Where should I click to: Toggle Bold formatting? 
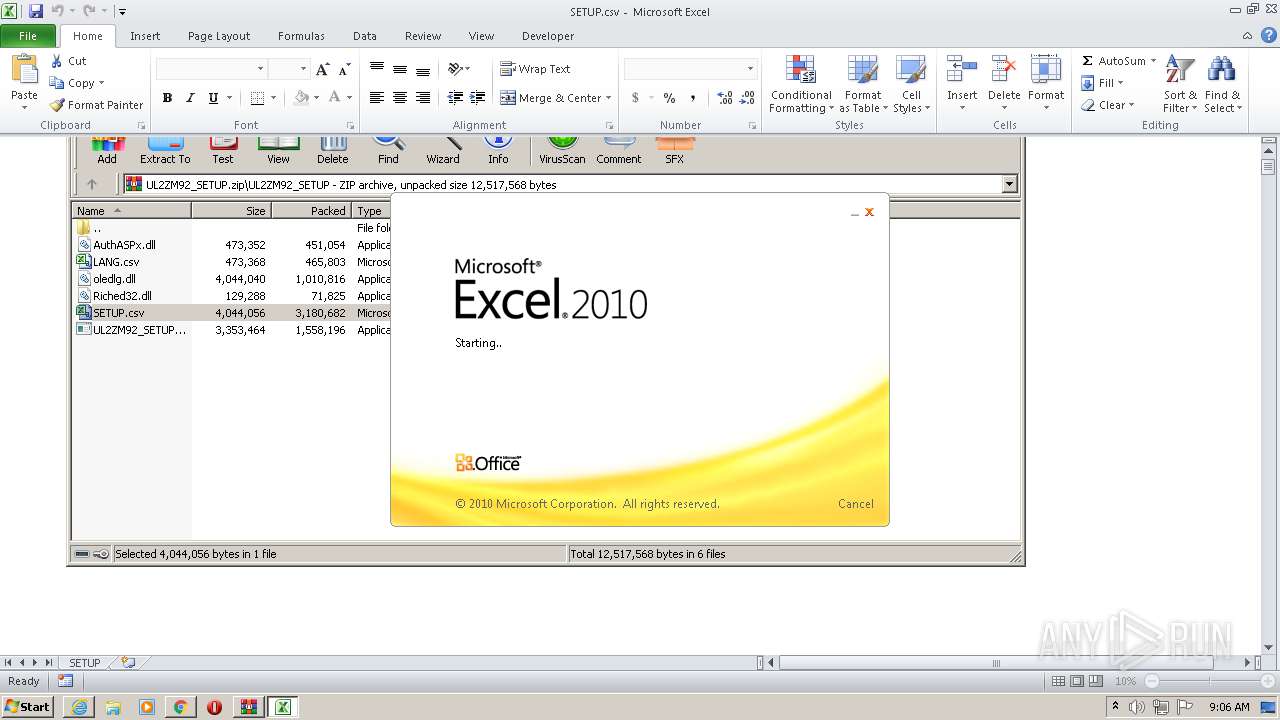coord(167,98)
